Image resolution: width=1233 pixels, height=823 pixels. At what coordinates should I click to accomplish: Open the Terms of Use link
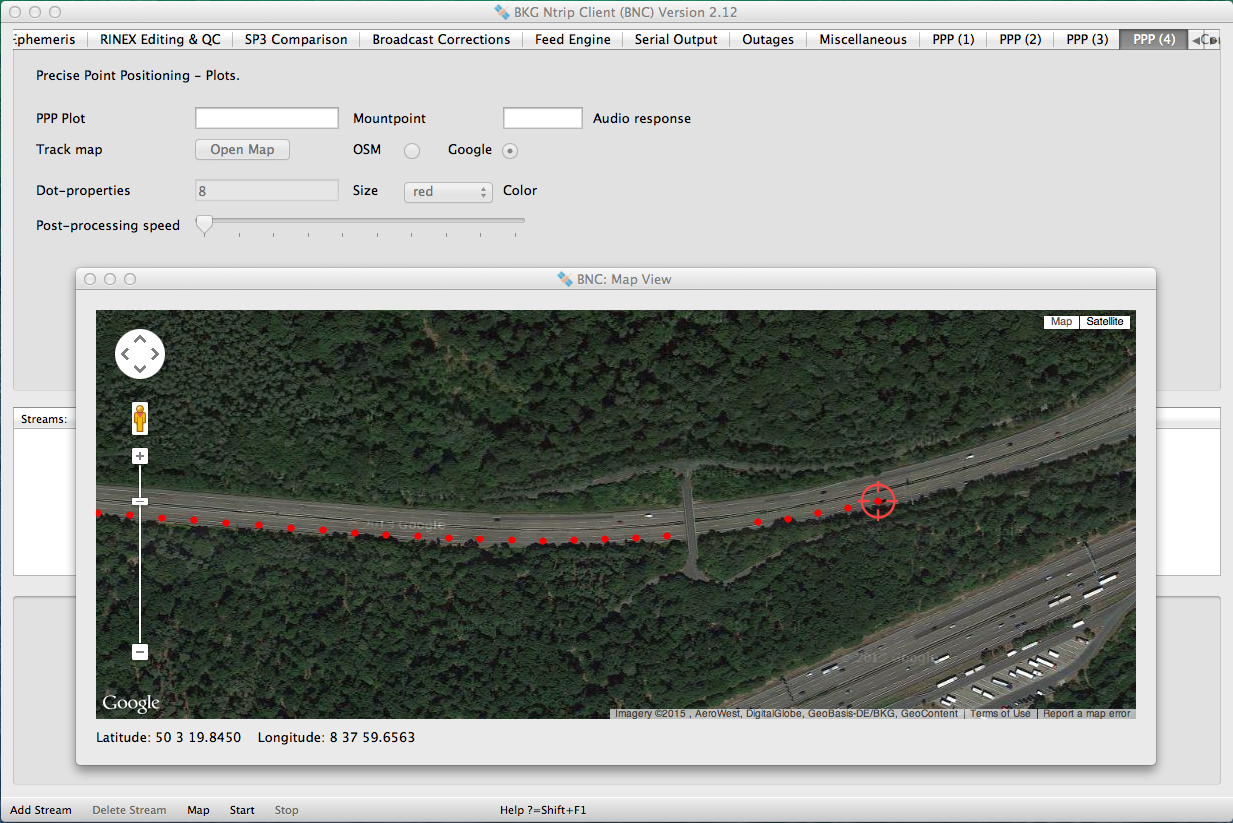[x=1000, y=714]
